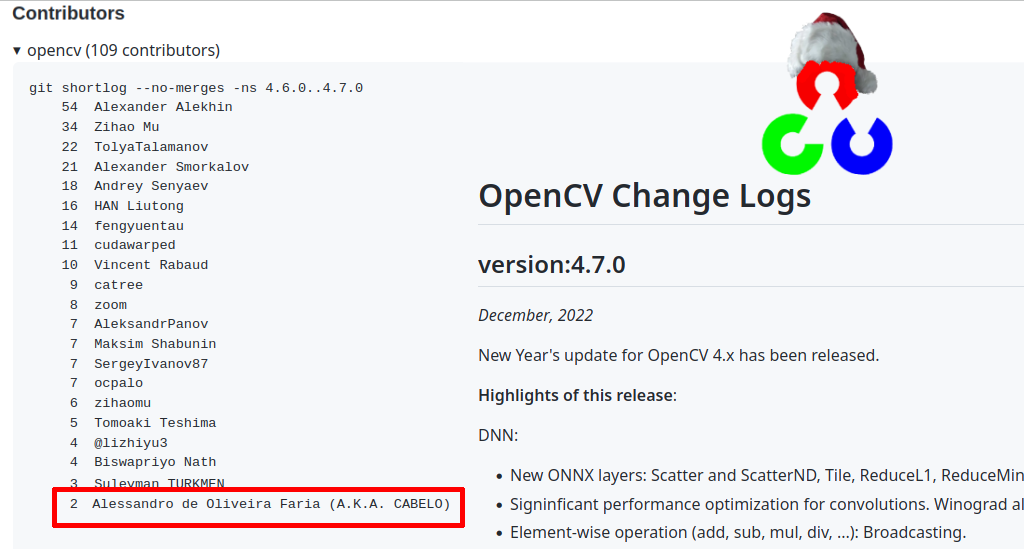Image resolution: width=1024 pixels, height=549 pixels.
Task: Click the OpenCV logo with Santa hat
Action: click(x=825, y=100)
